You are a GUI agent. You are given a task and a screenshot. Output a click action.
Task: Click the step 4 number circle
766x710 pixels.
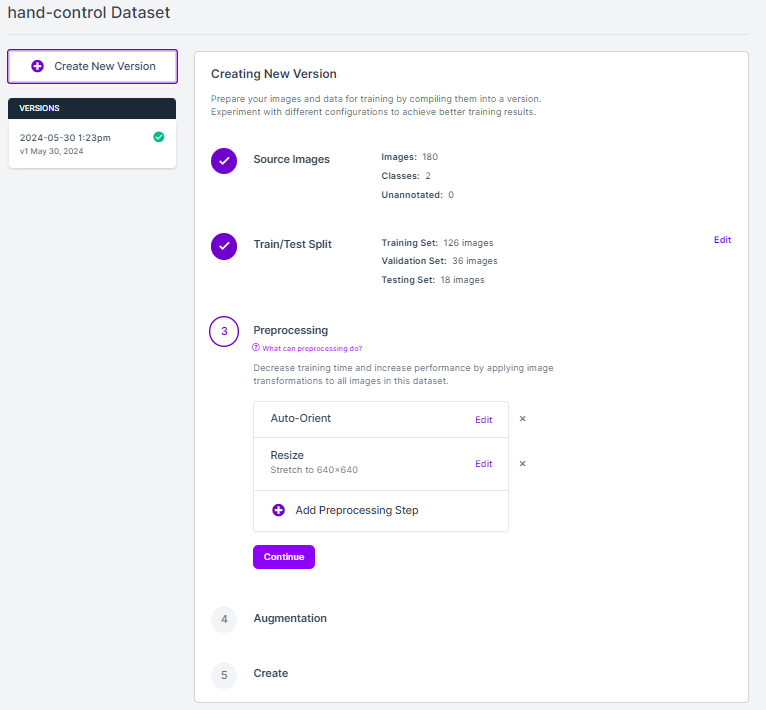(x=224, y=620)
